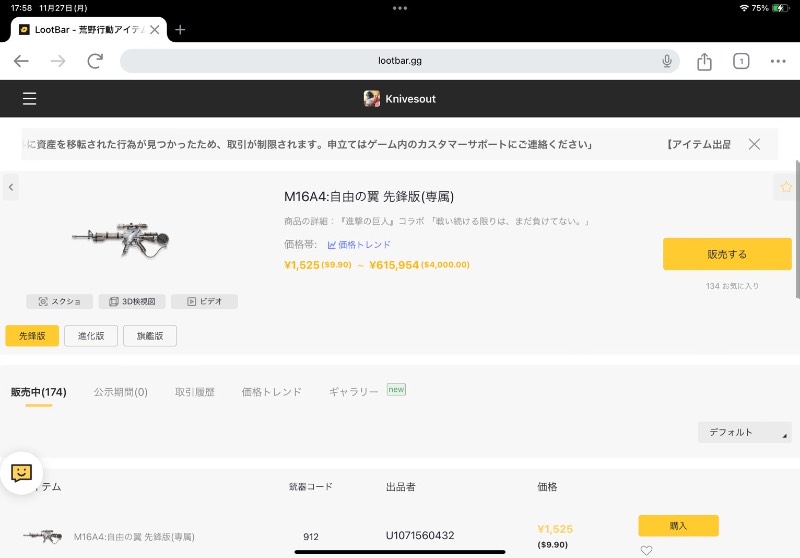Click the large M16A4 weapon image
Image resolution: width=800 pixels, height=558 pixels.
[121, 239]
